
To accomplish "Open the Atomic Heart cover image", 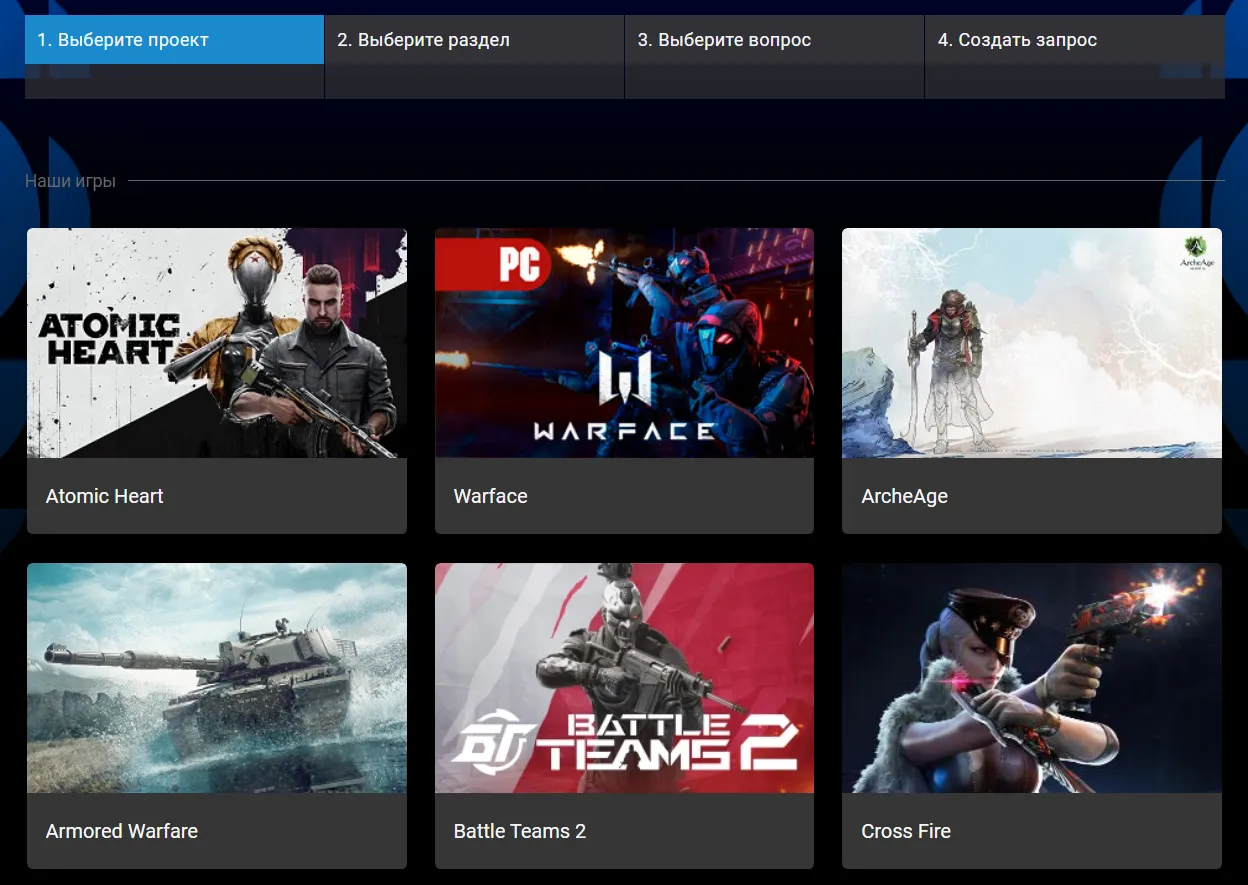I will click(x=217, y=343).
